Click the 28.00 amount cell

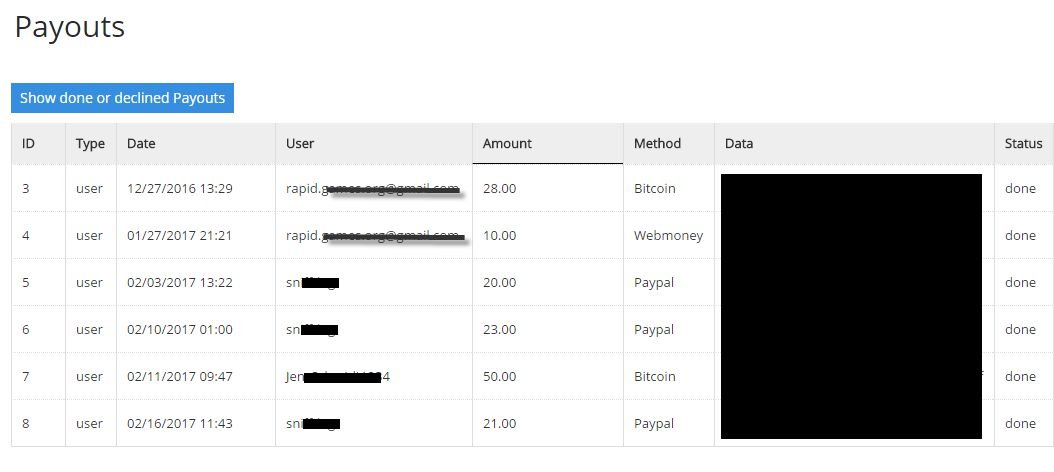click(x=499, y=189)
